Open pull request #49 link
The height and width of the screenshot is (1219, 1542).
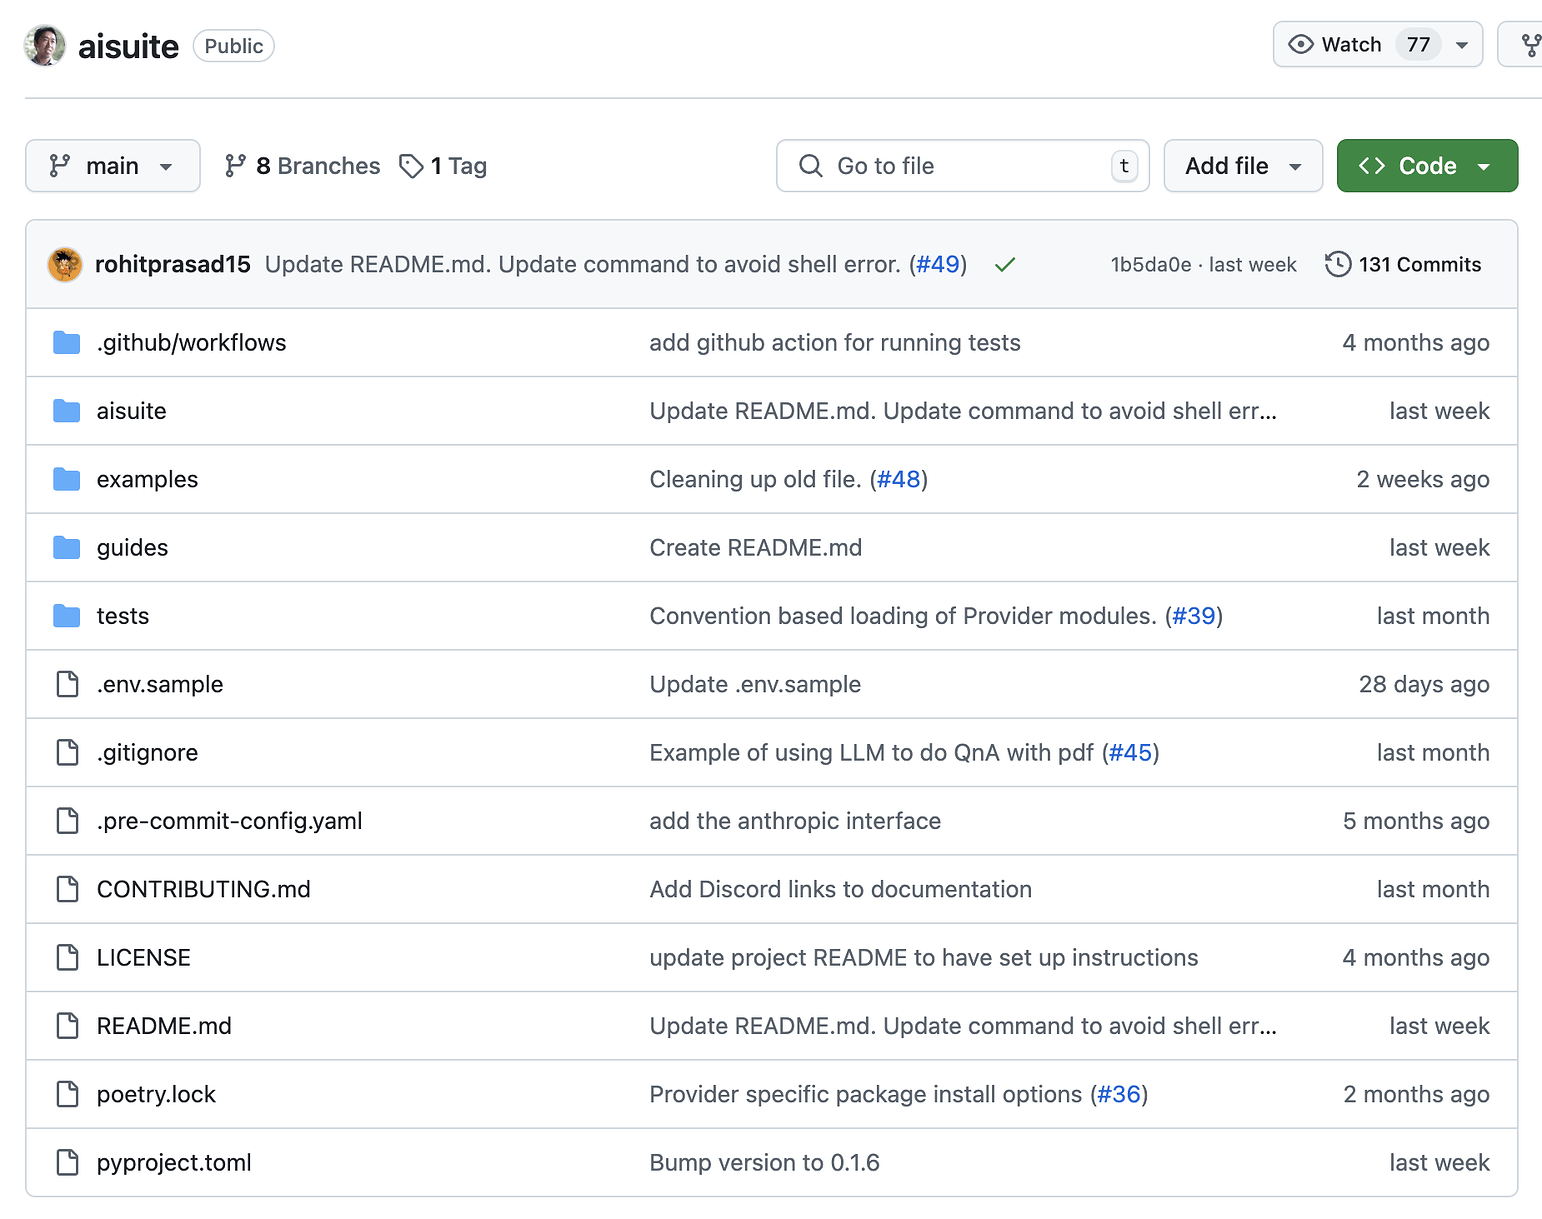[938, 265]
